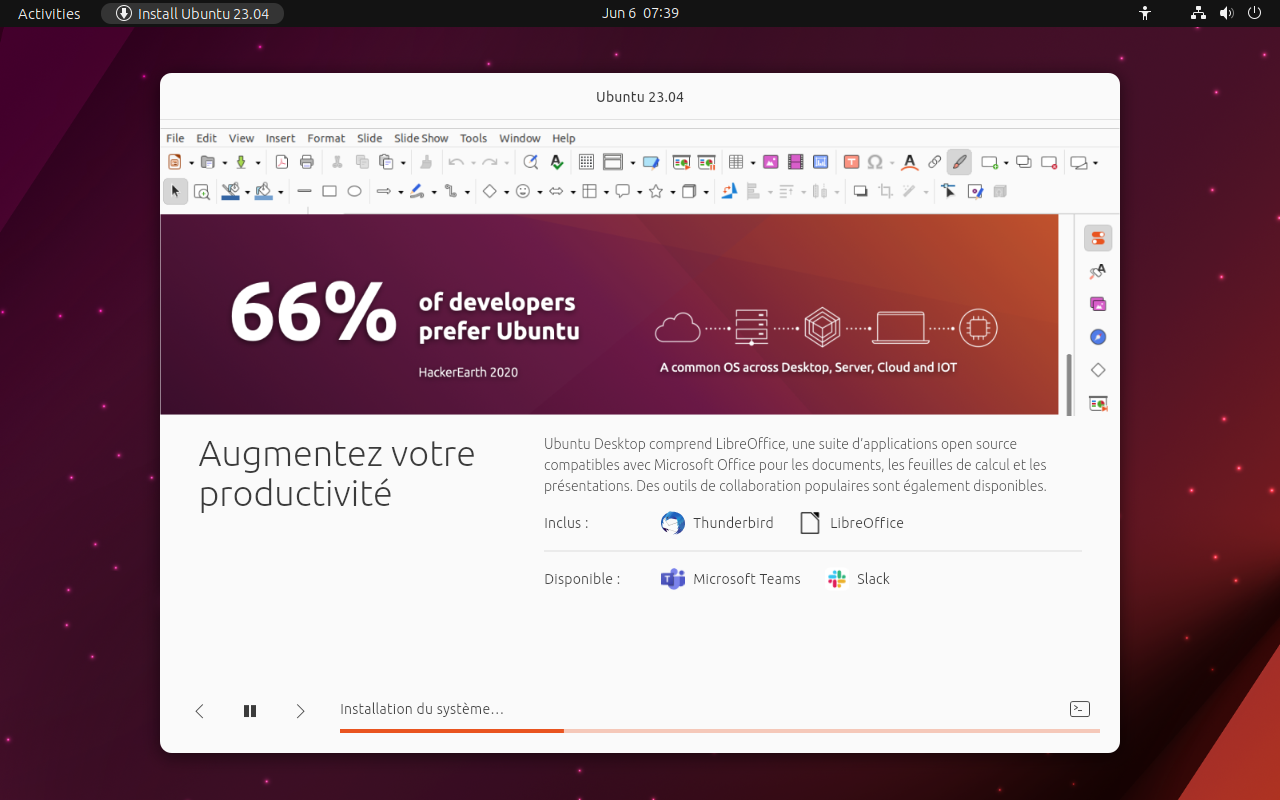
Task: Advance to the next slide arrow
Action: (300, 711)
